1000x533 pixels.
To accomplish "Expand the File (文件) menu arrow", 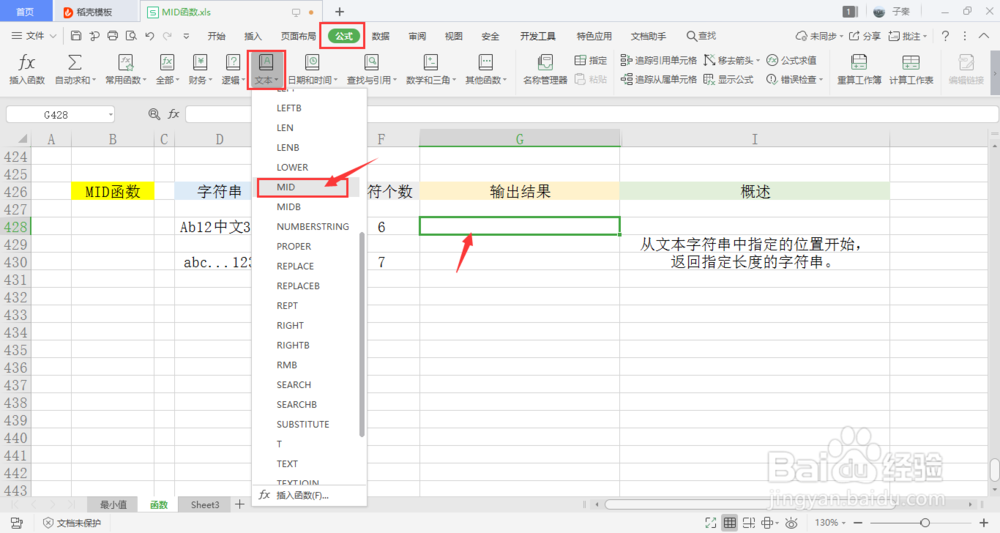I will 54,36.
